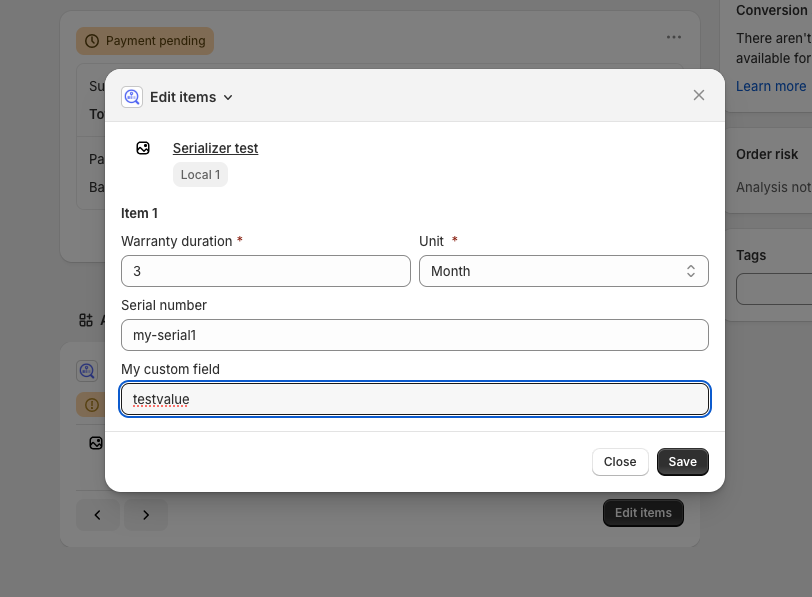
Task: Open the three-dot menu on payment card
Action: (x=674, y=37)
